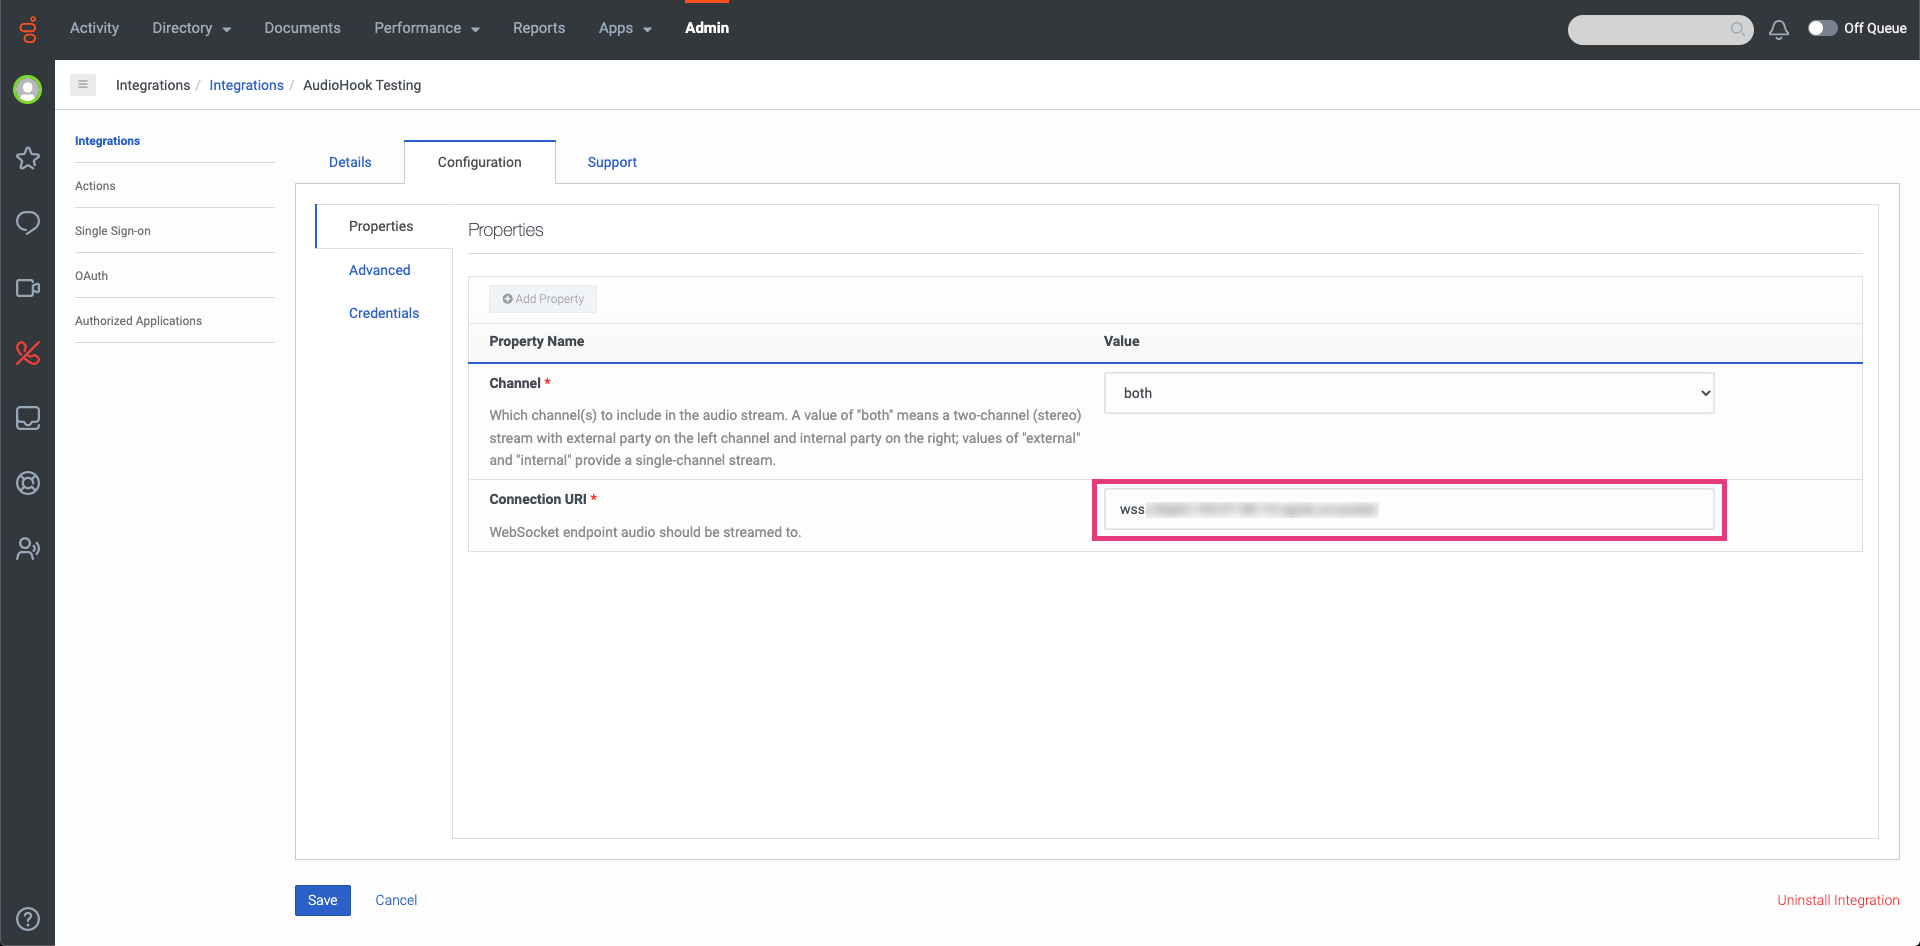Click the Genesys Cloud logo icon
The width and height of the screenshot is (1920, 946).
pos(28,29)
